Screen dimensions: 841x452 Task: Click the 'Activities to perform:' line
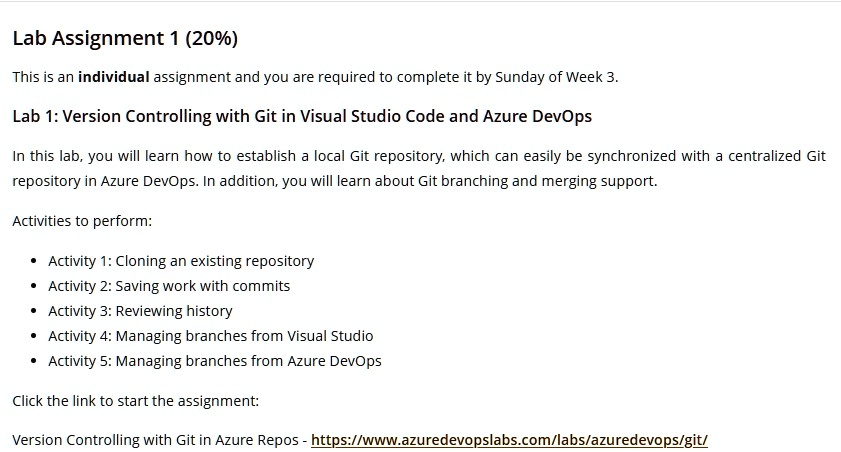coord(82,221)
